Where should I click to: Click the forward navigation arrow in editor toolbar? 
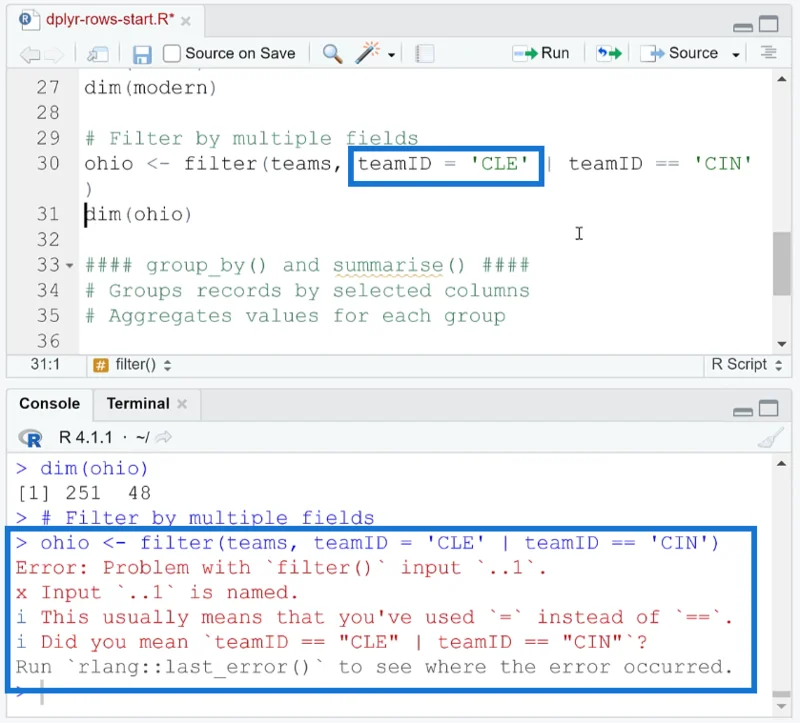pos(54,54)
